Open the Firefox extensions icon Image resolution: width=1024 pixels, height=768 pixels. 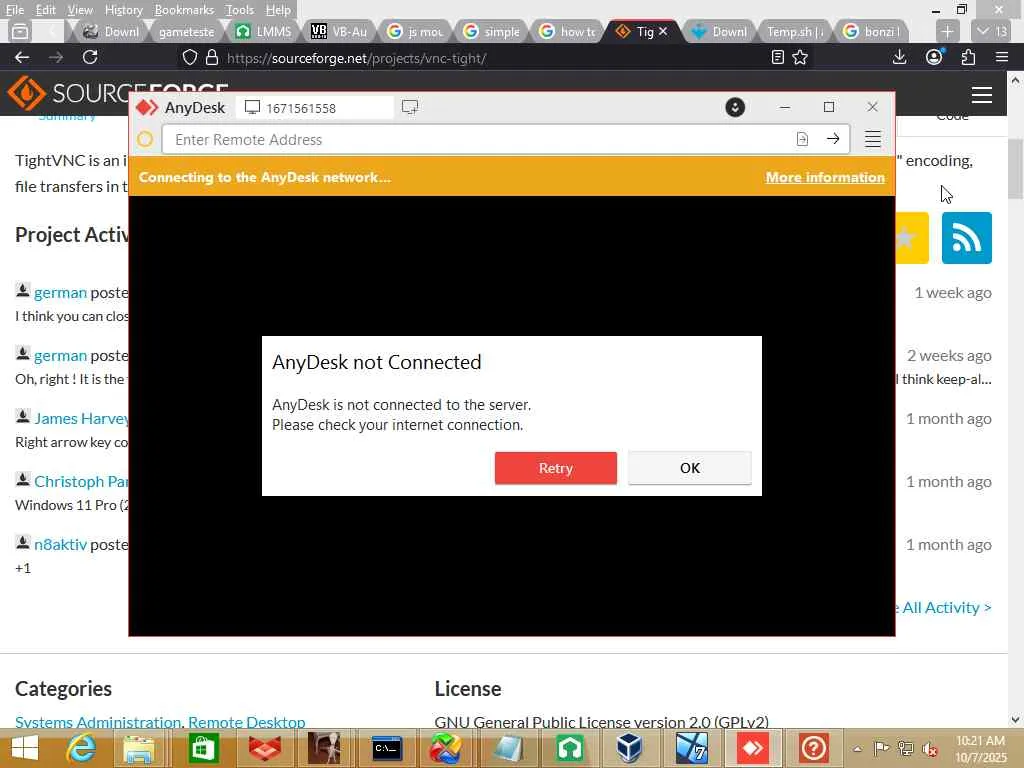click(x=968, y=57)
